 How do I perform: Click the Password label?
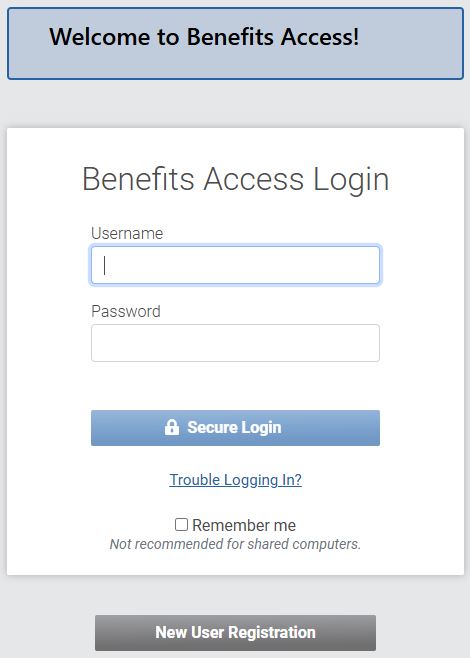(x=126, y=311)
